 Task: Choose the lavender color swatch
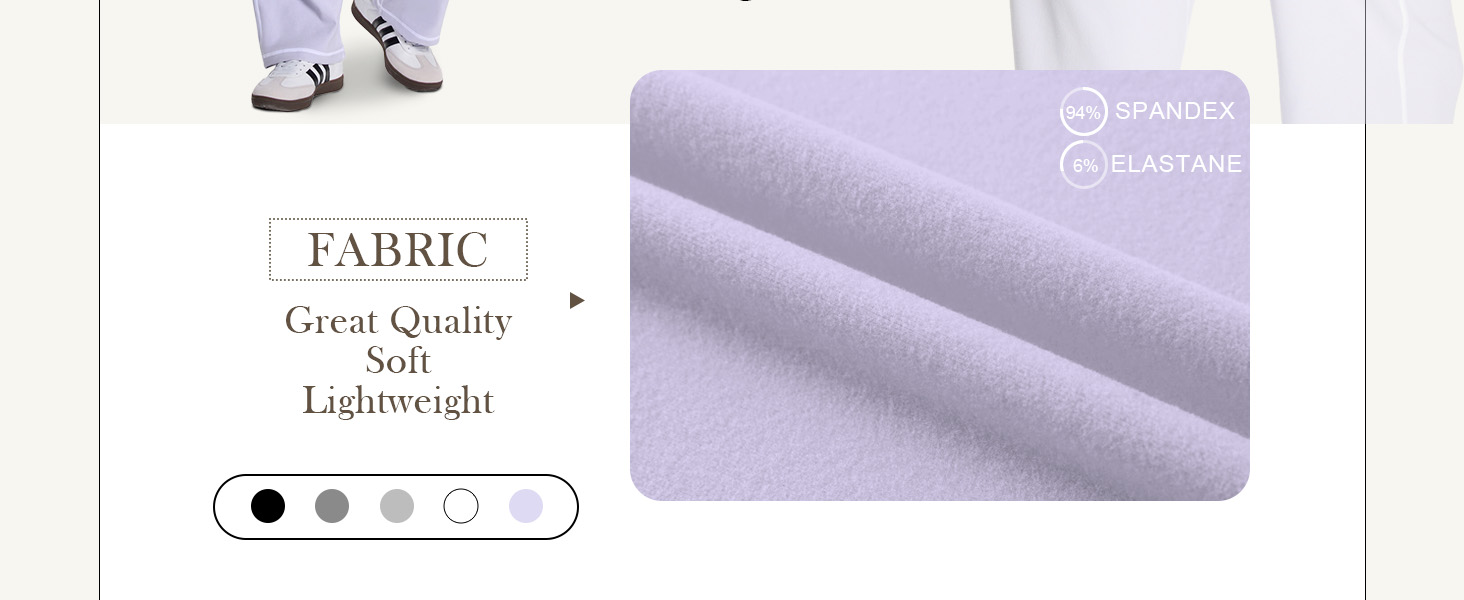526,506
